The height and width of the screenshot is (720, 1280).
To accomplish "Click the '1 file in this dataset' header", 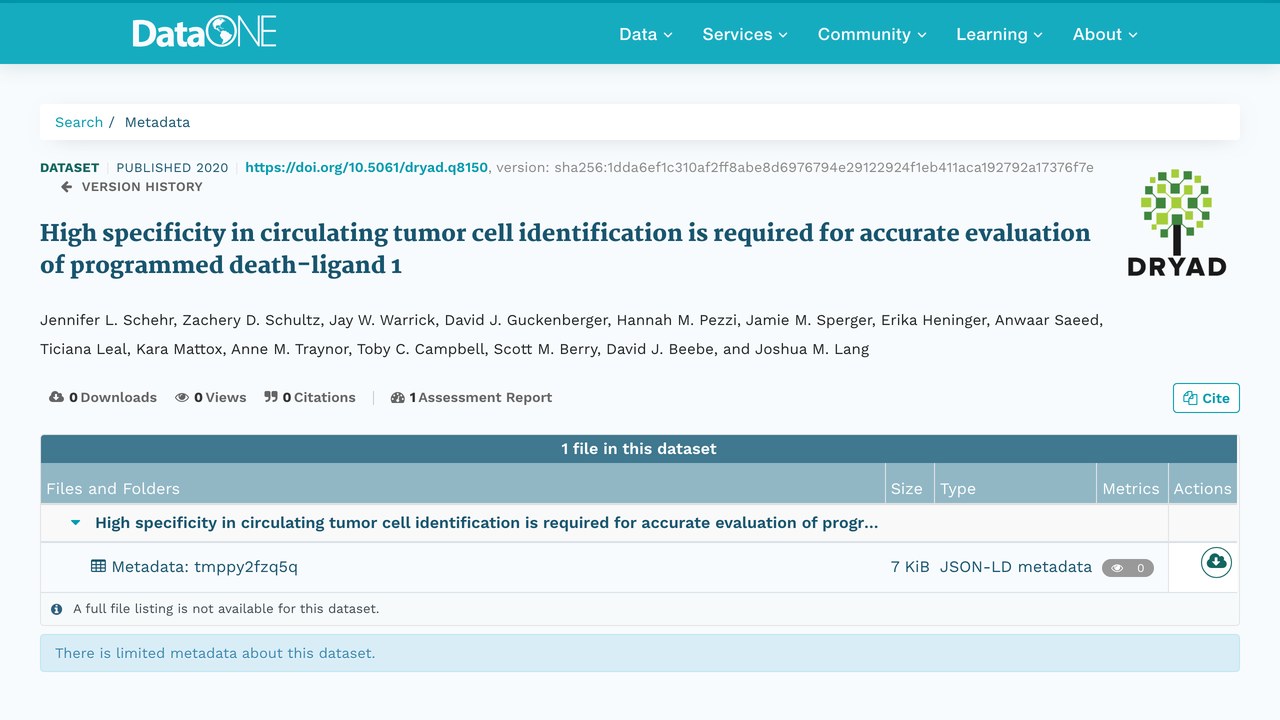I will pyautogui.click(x=639, y=449).
